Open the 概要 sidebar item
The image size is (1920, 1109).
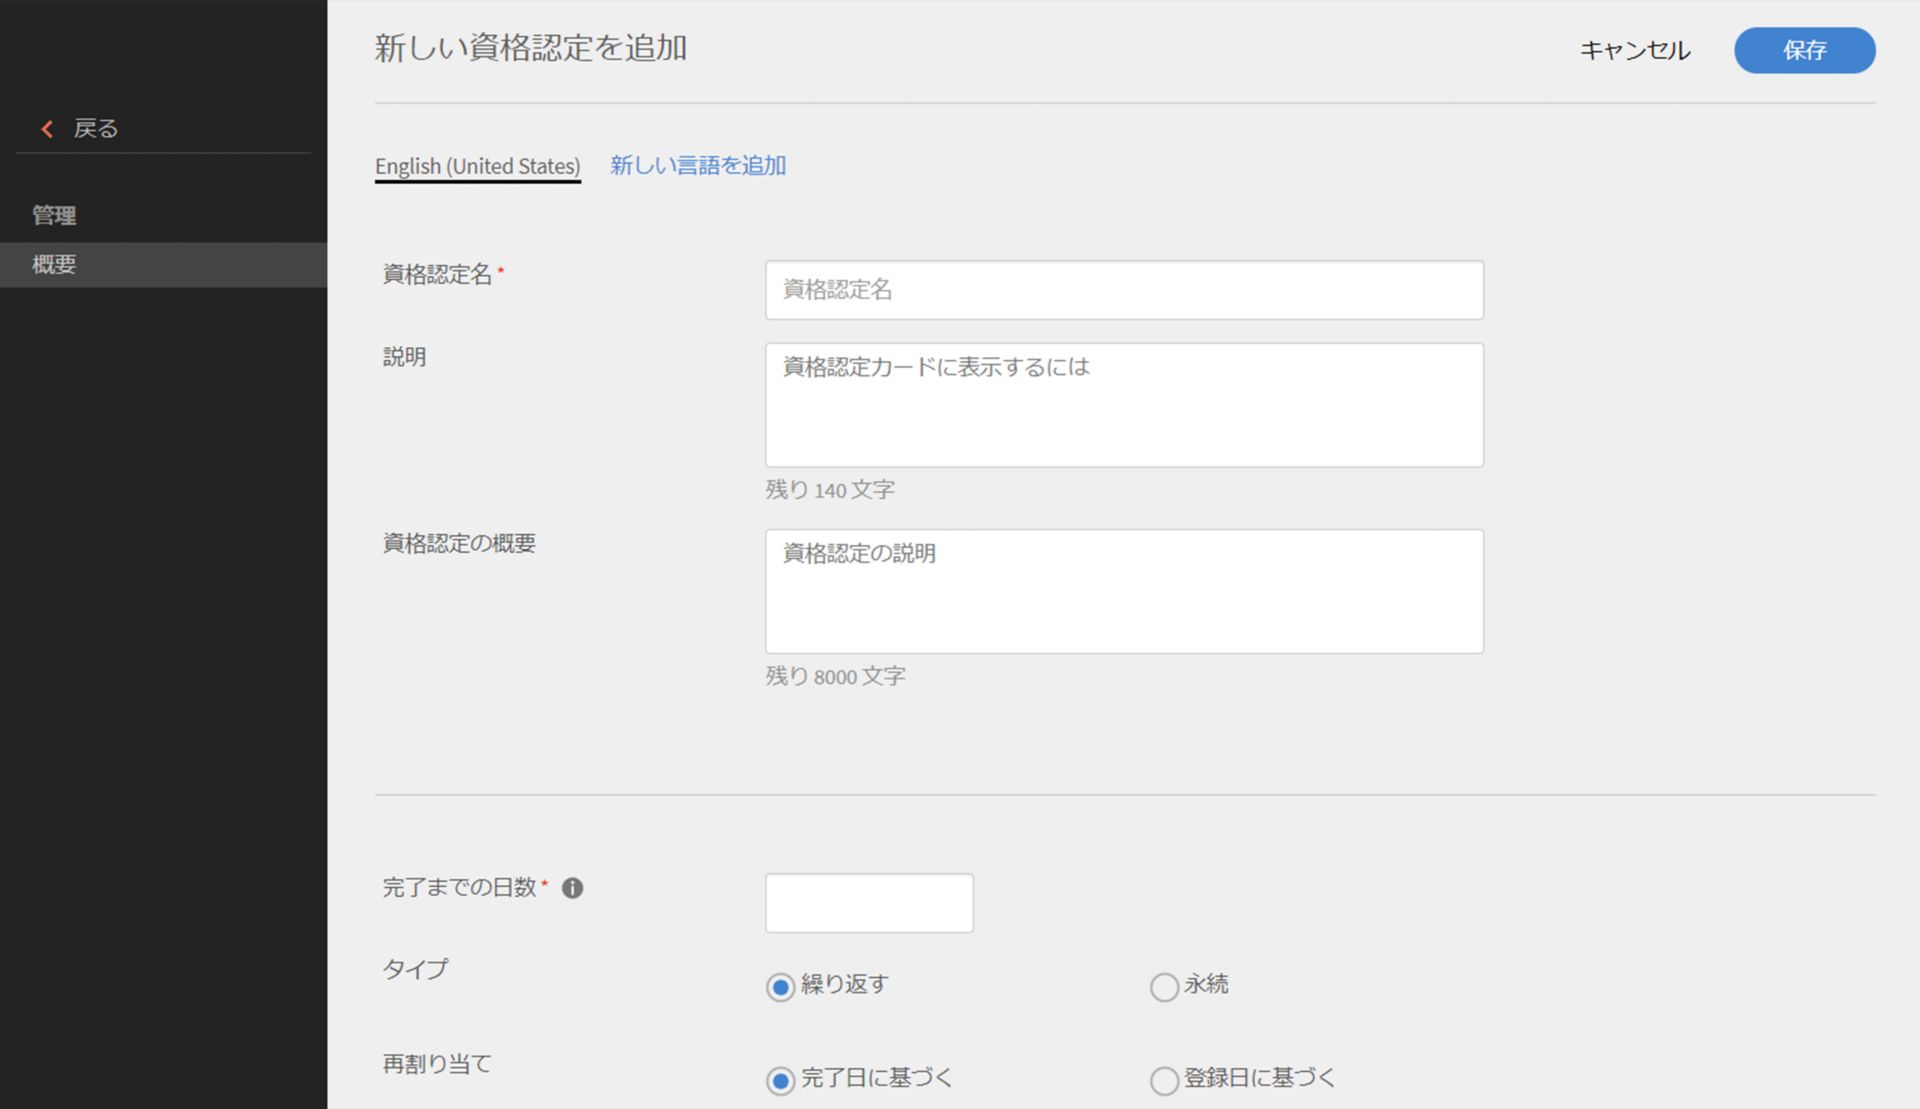pyautogui.click(x=163, y=265)
